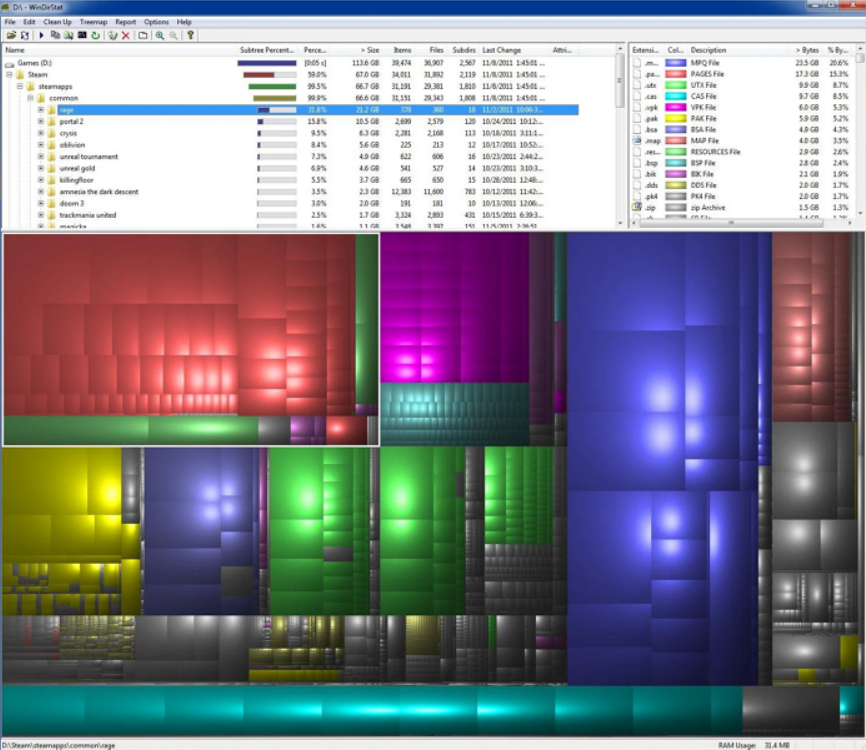This screenshot has width=866, height=750.
Task: Refresh all with the green circular arrow
Action: pos(94,35)
